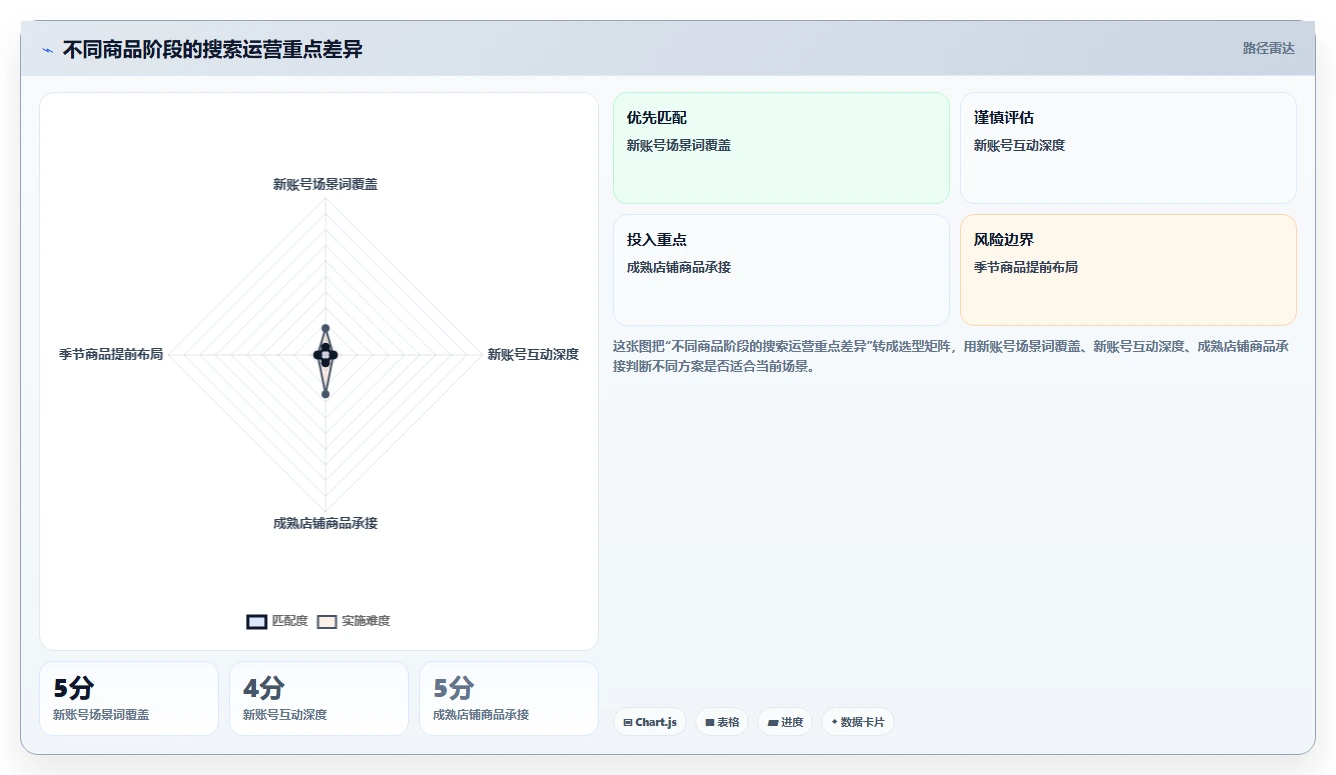Toggle the 实施难度 legend swatch

327,621
